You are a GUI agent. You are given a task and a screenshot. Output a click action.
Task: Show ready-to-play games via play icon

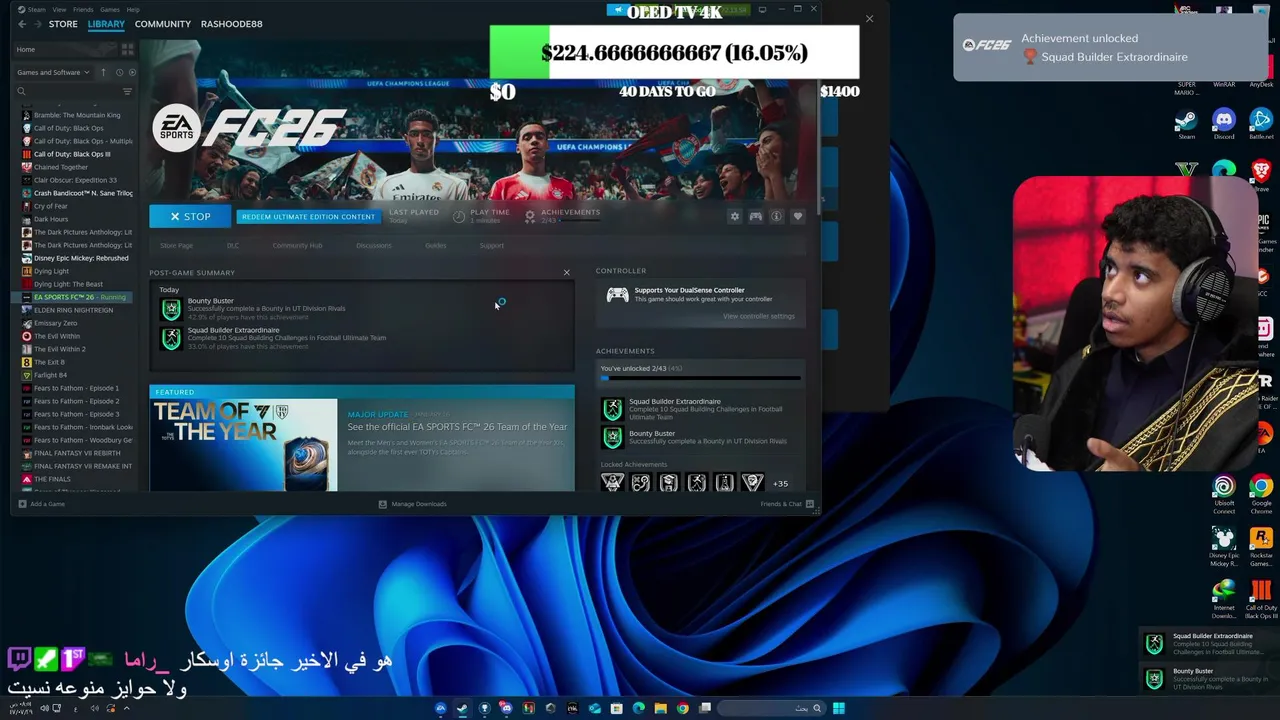click(131, 72)
